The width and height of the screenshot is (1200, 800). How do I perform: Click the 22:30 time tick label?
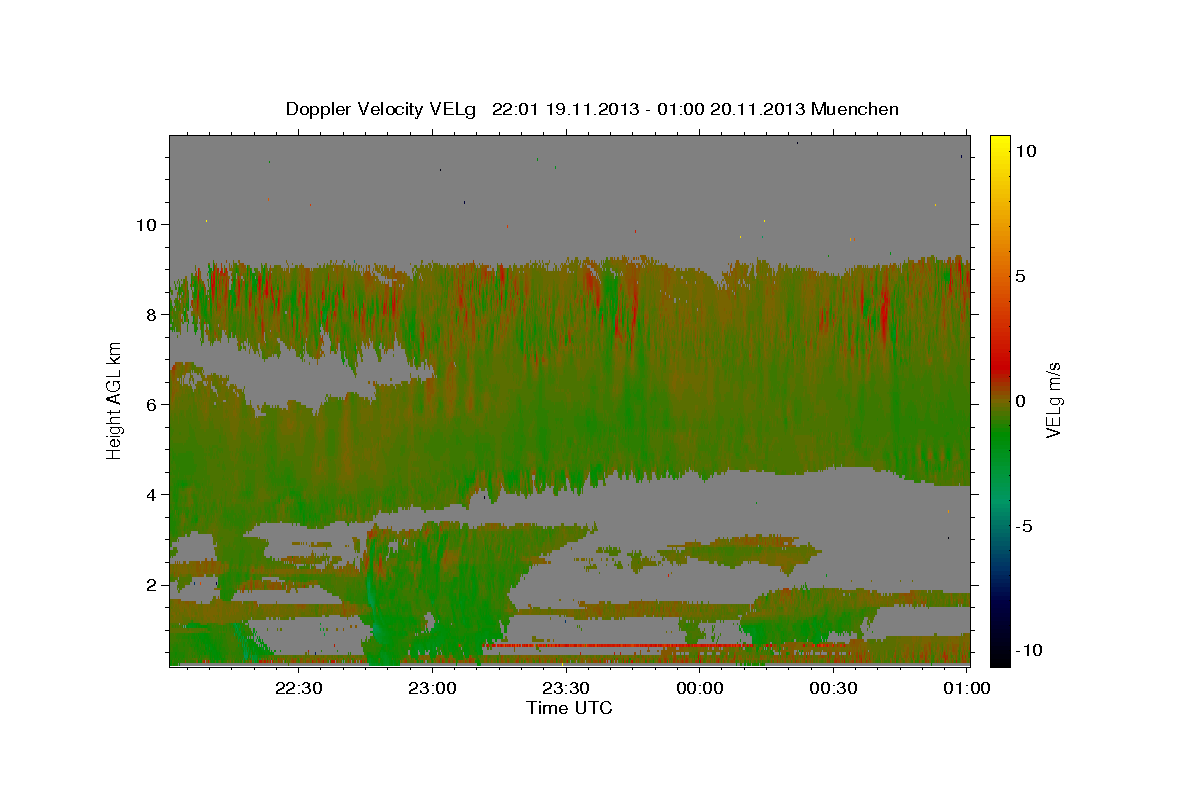(x=300, y=687)
